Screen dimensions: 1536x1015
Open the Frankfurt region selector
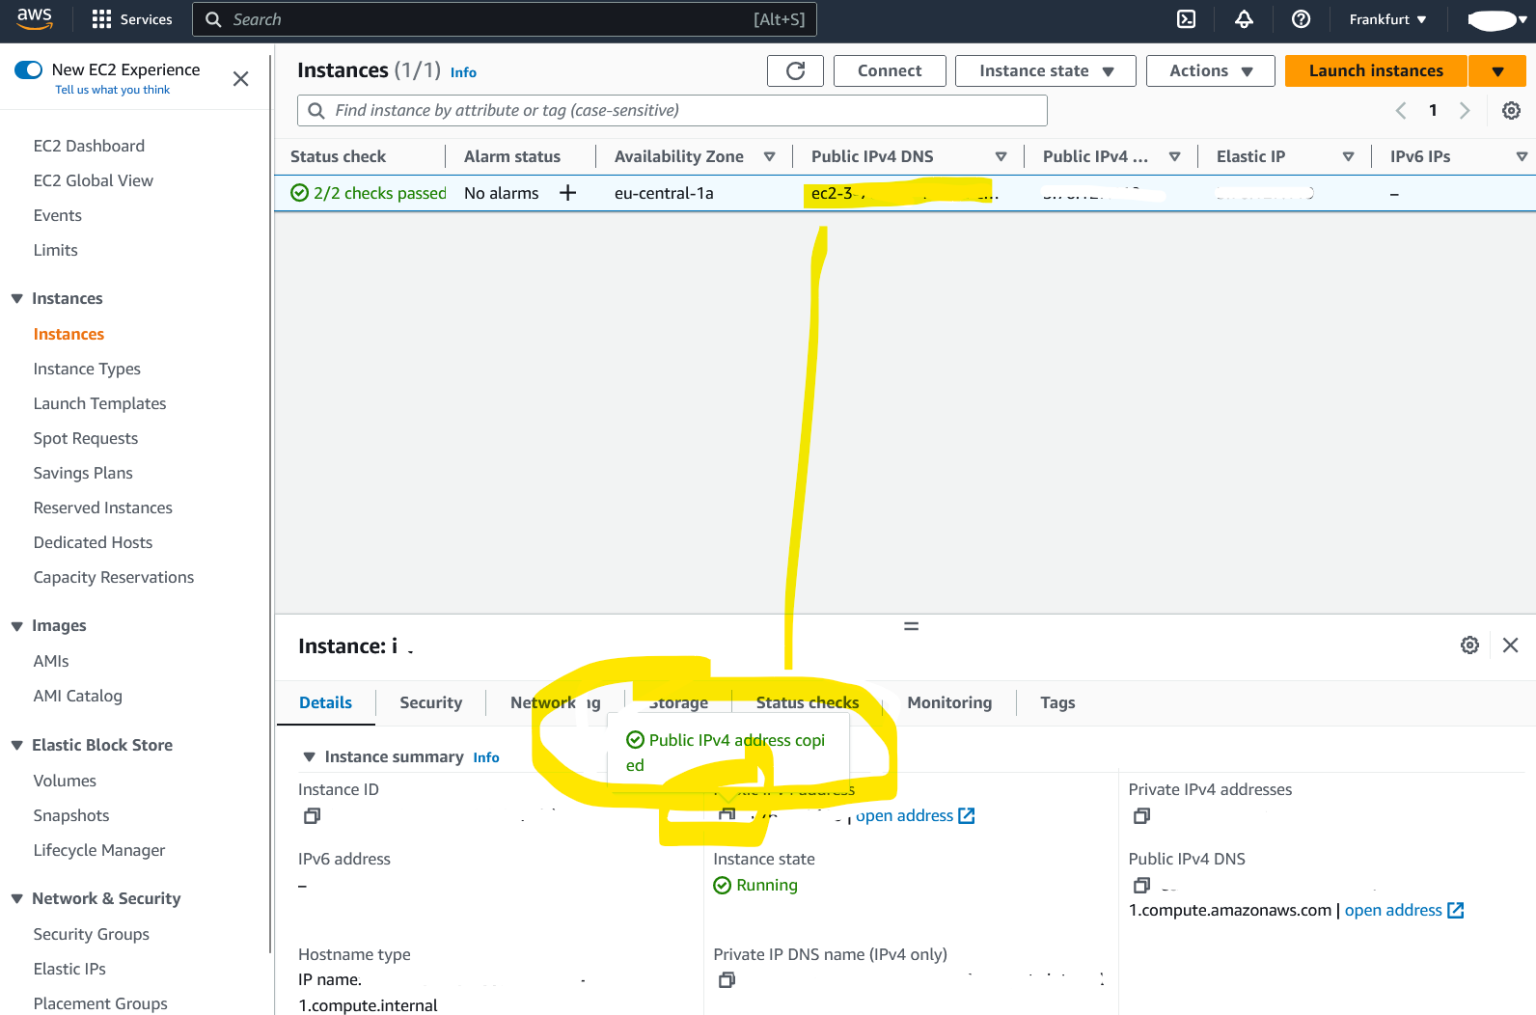pos(1387,19)
